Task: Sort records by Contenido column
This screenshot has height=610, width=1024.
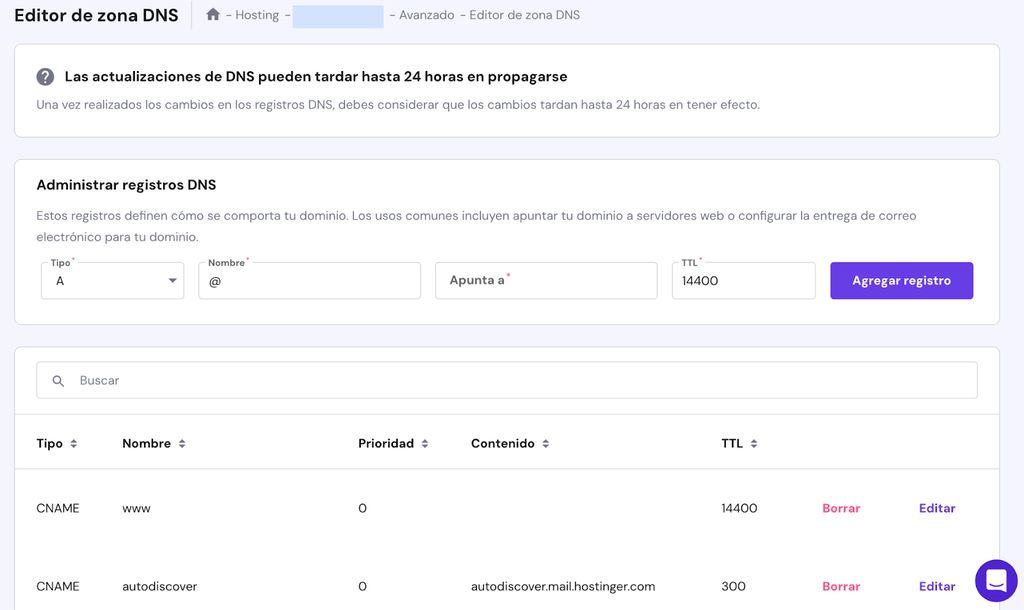Action: point(545,444)
